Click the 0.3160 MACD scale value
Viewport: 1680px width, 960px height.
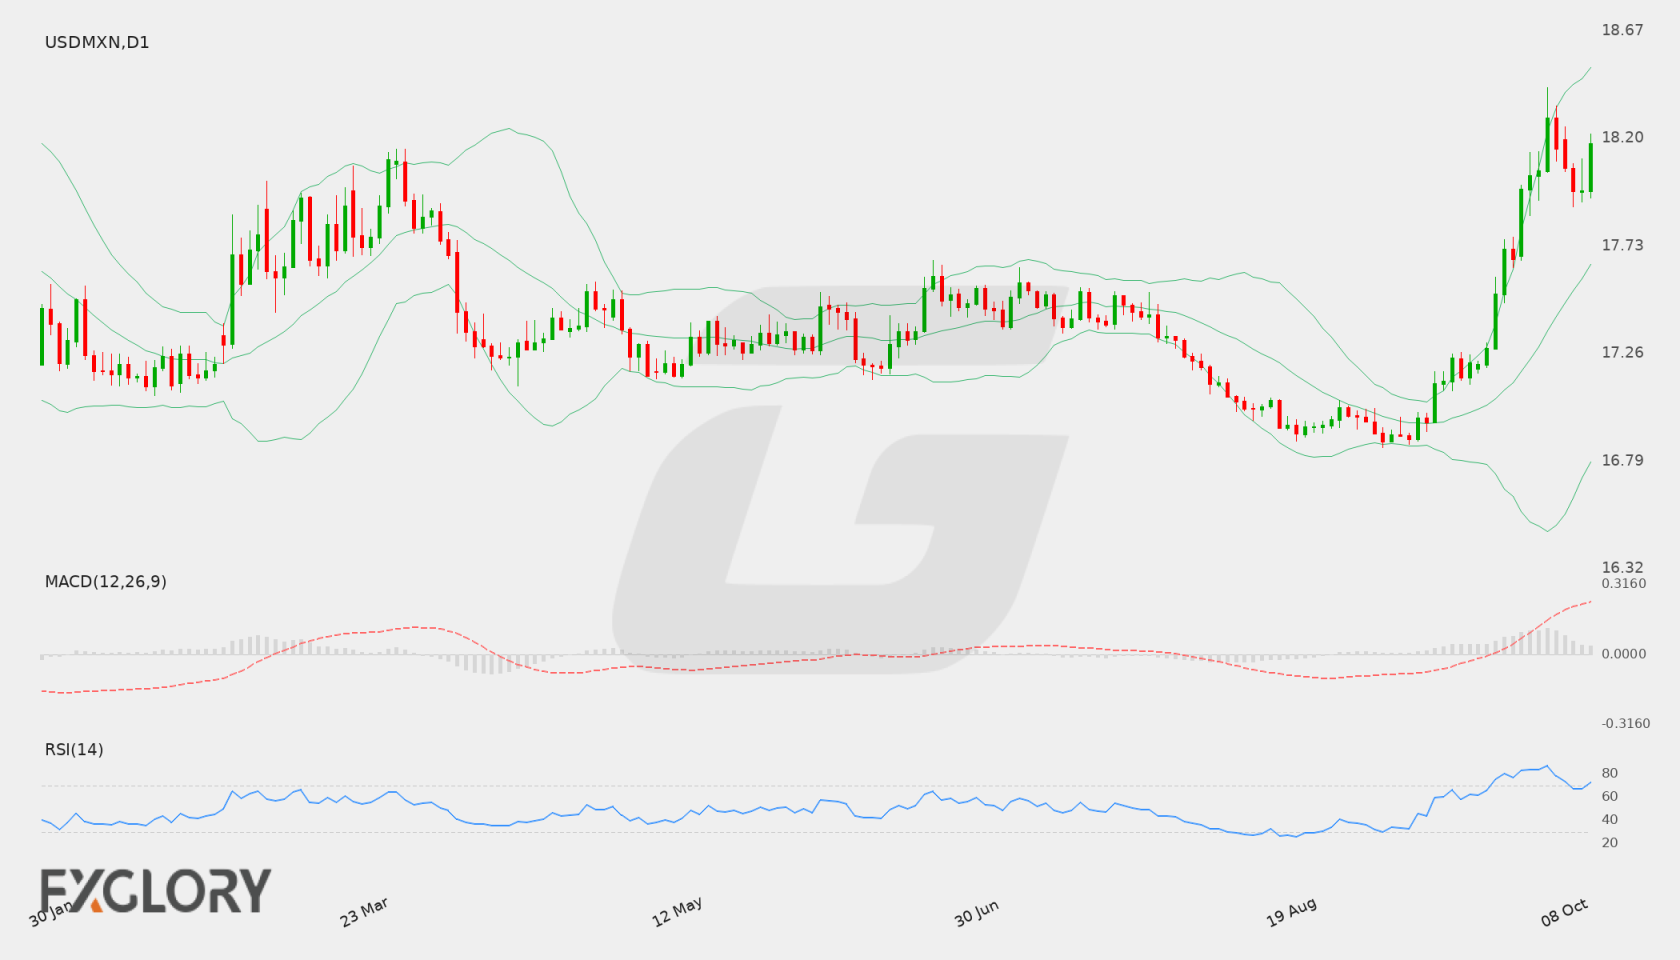click(x=1624, y=583)
